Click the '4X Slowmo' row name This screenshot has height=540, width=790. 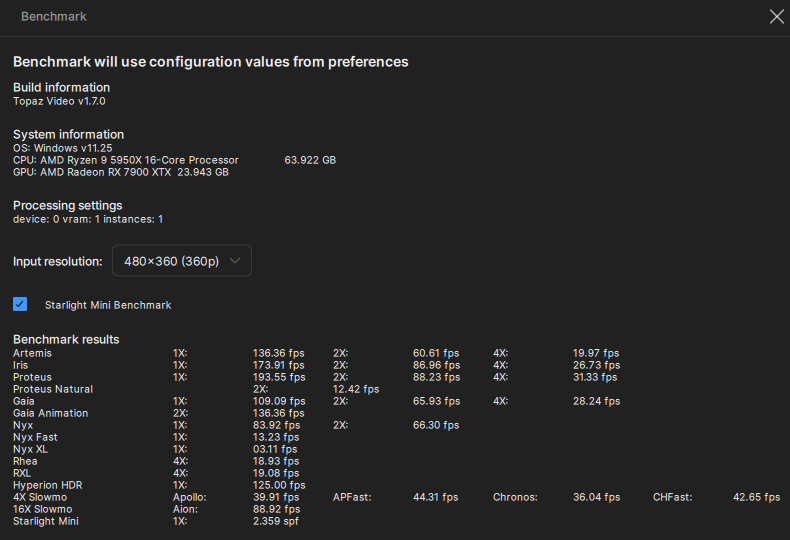[x=40, y=498]
